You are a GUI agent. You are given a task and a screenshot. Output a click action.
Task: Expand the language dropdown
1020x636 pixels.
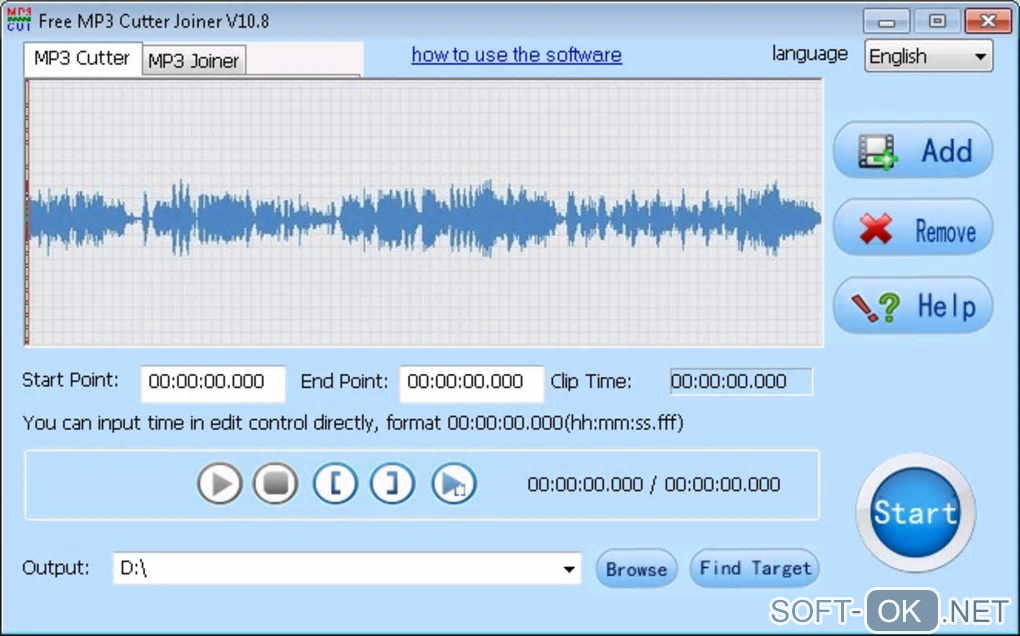coord(928,56)
